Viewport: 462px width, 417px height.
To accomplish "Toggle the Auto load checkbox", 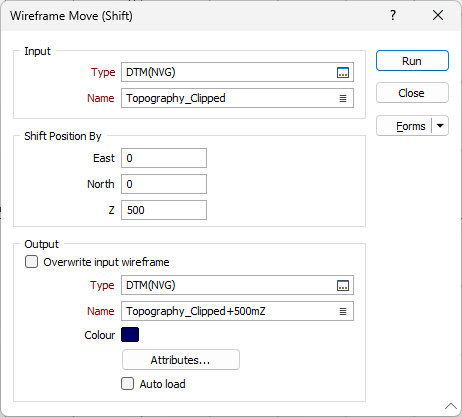I will tap(127, 384).
